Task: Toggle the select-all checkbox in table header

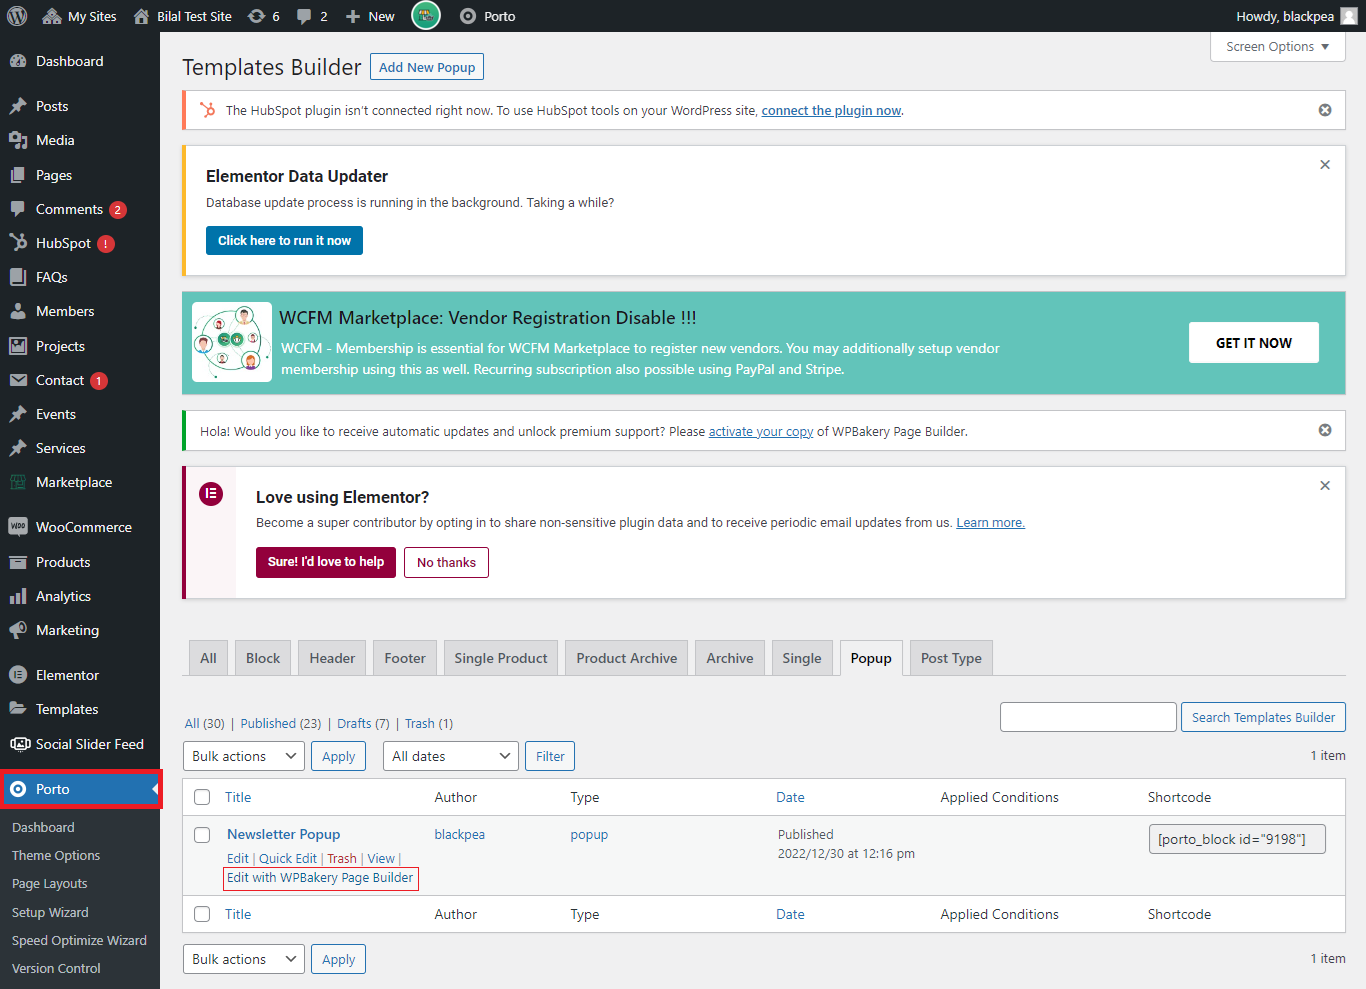Action: pyautogui.click(x=202, y=797)
